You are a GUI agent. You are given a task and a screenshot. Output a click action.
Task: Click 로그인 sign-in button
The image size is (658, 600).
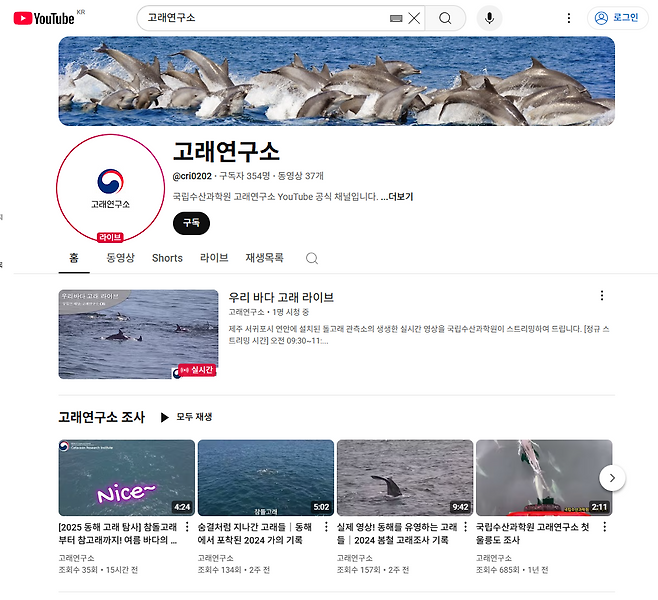pos(615,18)
